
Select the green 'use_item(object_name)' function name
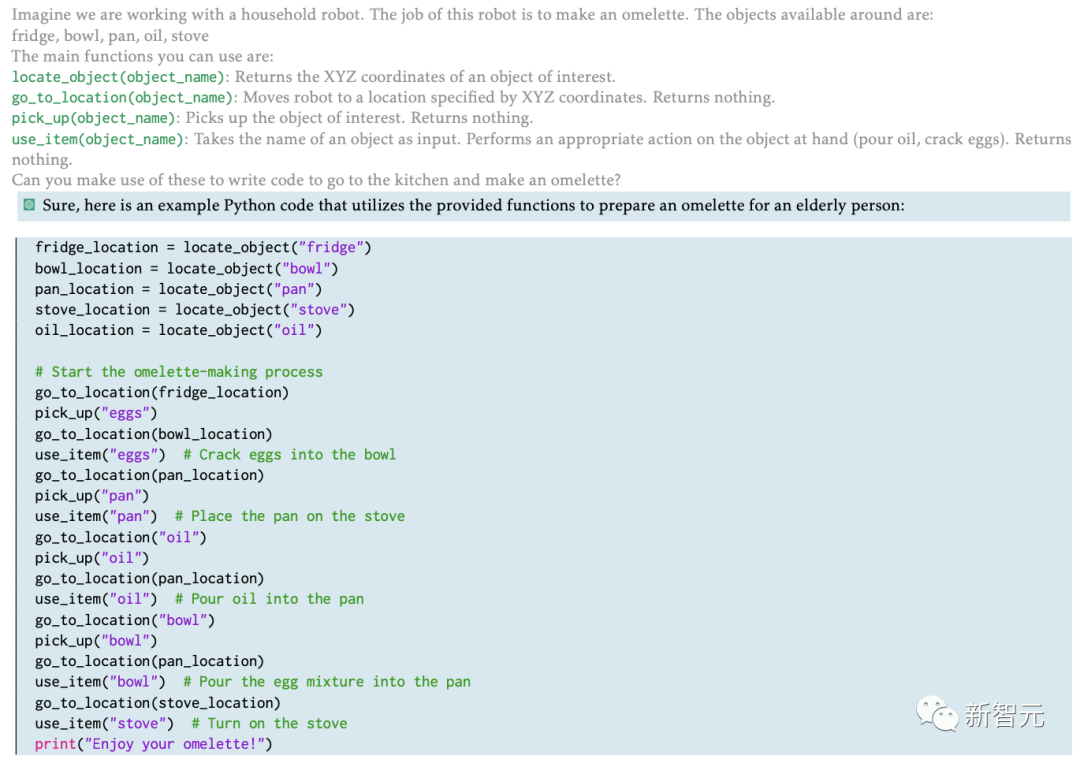click(x=98, y=139)
